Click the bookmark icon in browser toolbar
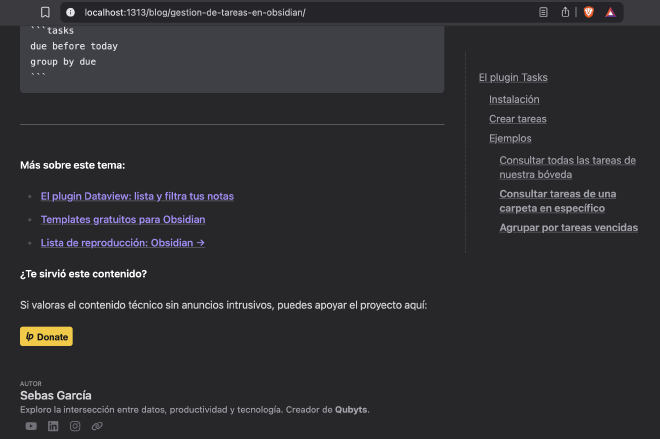The image size is (660, 439). 45,12
